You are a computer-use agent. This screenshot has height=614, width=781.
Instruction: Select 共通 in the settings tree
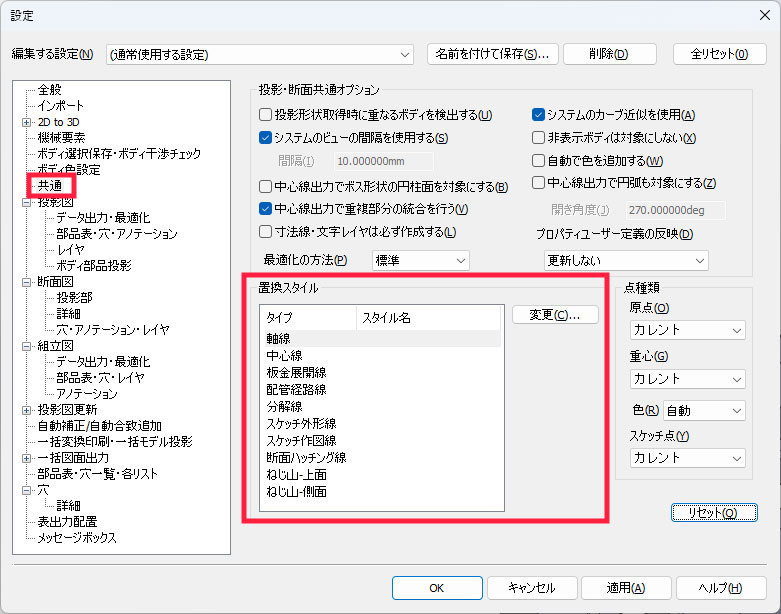50,186
